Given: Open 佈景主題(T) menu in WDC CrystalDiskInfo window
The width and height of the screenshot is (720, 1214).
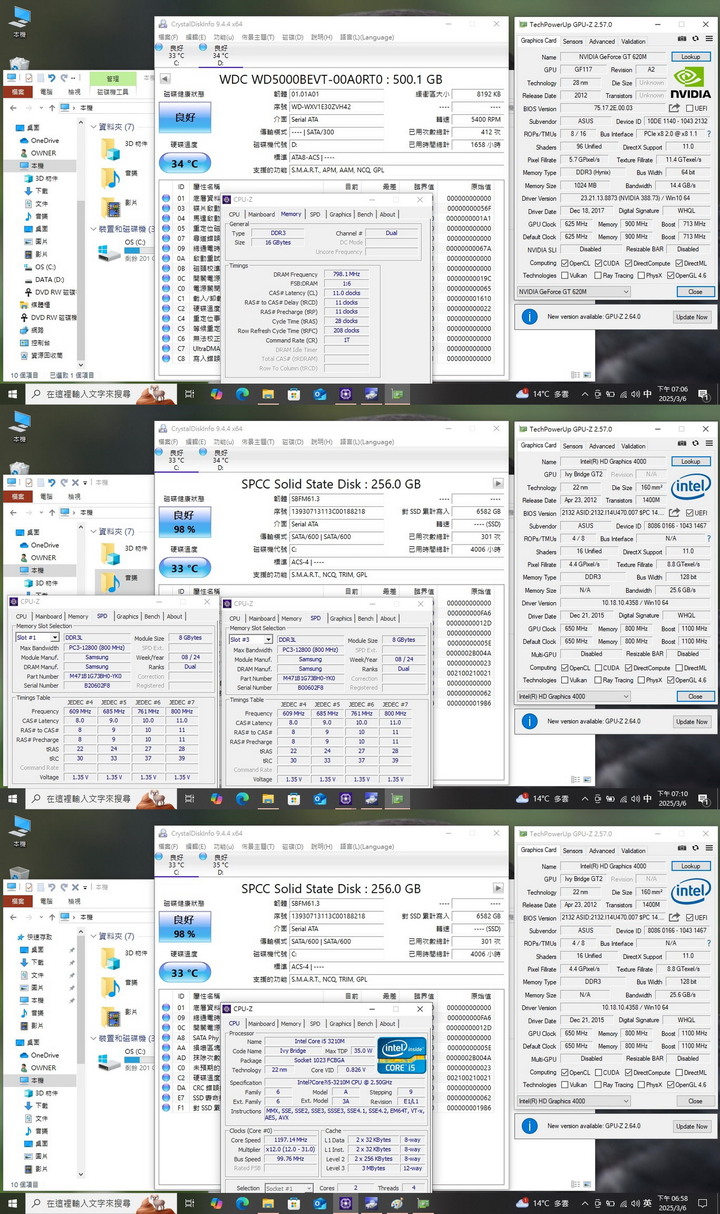Looking at the screenshot, I should 259,36.
